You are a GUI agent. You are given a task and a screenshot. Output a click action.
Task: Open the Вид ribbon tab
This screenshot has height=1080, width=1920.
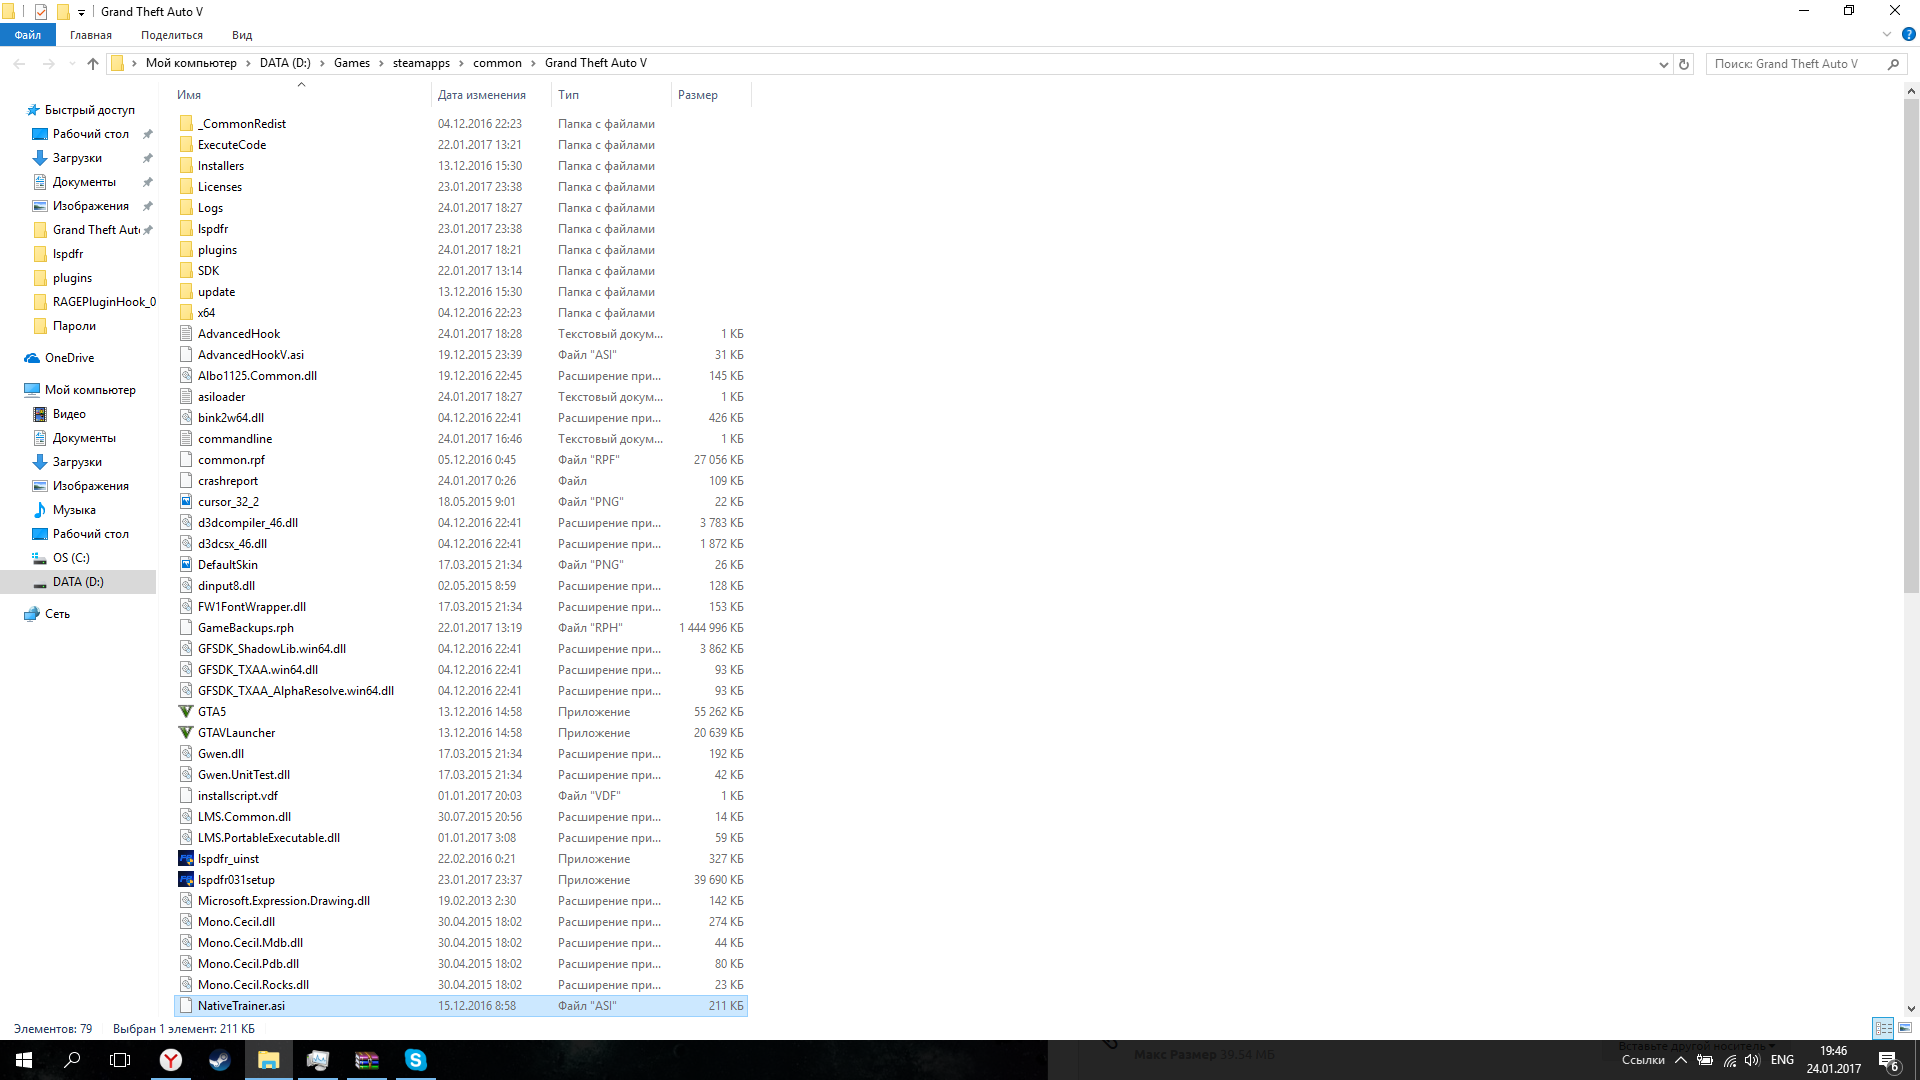tap(242, 35)
